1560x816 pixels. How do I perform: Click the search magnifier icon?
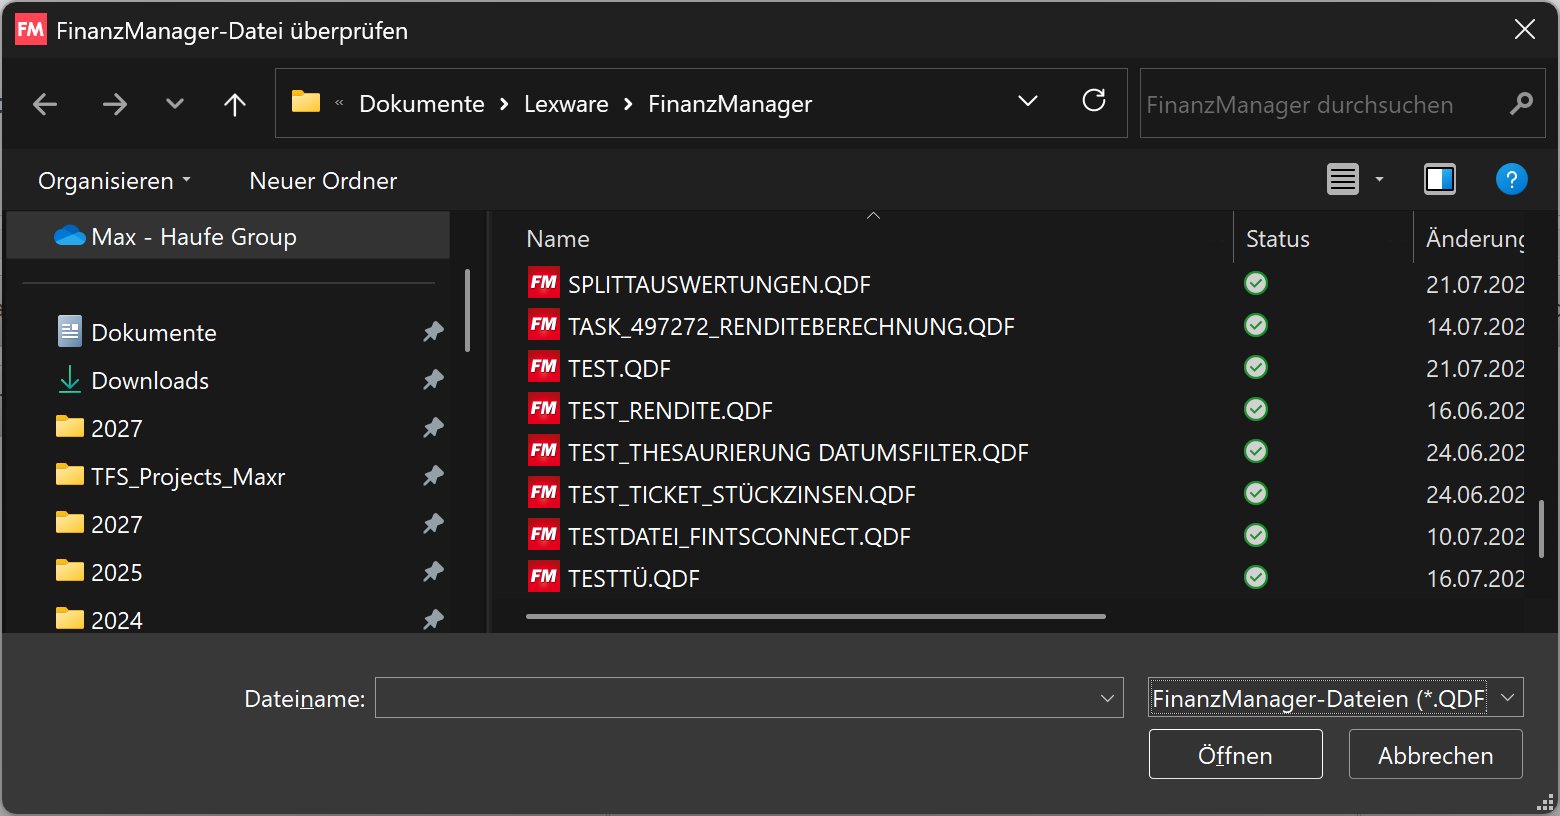point(1521,103)
